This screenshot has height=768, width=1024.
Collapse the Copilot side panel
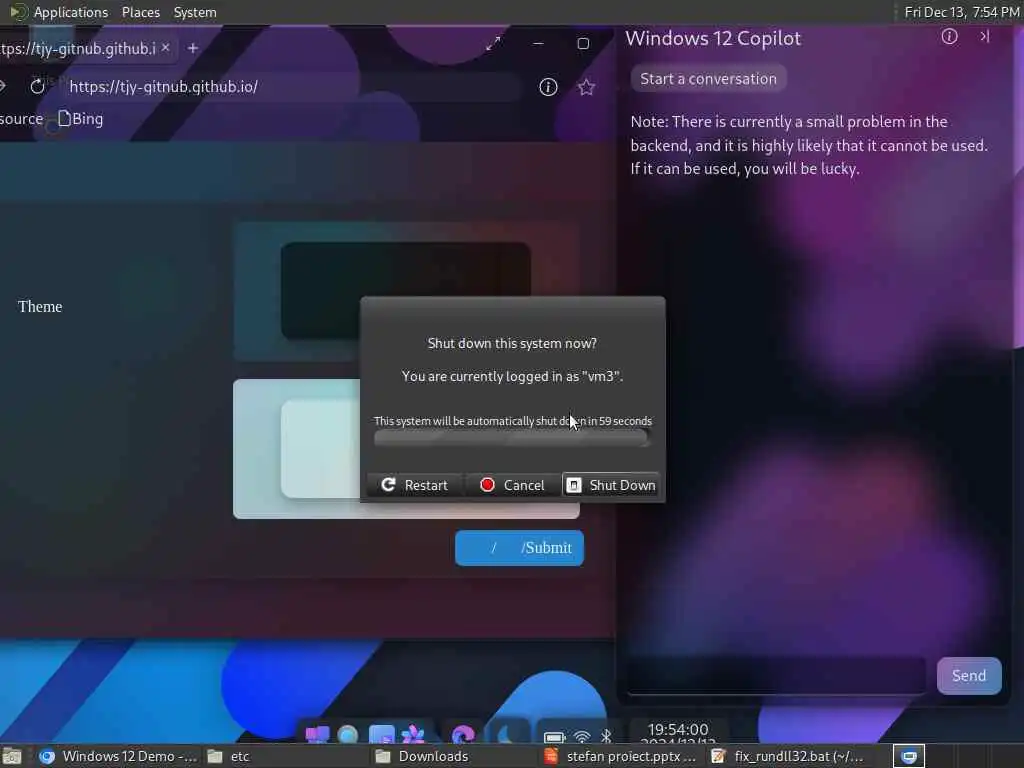(x=985, y=37)
